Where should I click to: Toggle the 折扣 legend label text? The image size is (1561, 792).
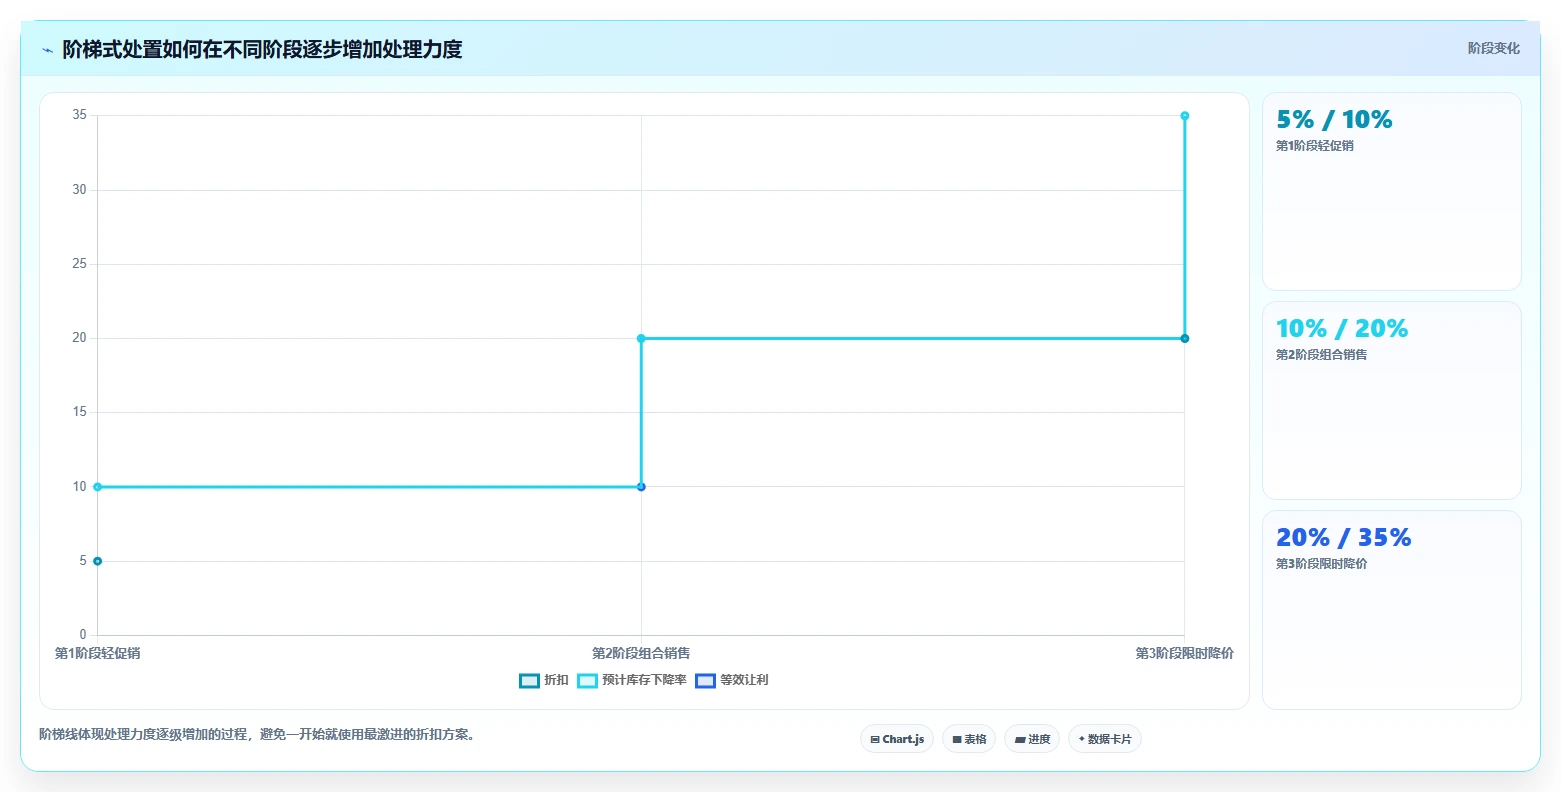(x=556, y=681)
